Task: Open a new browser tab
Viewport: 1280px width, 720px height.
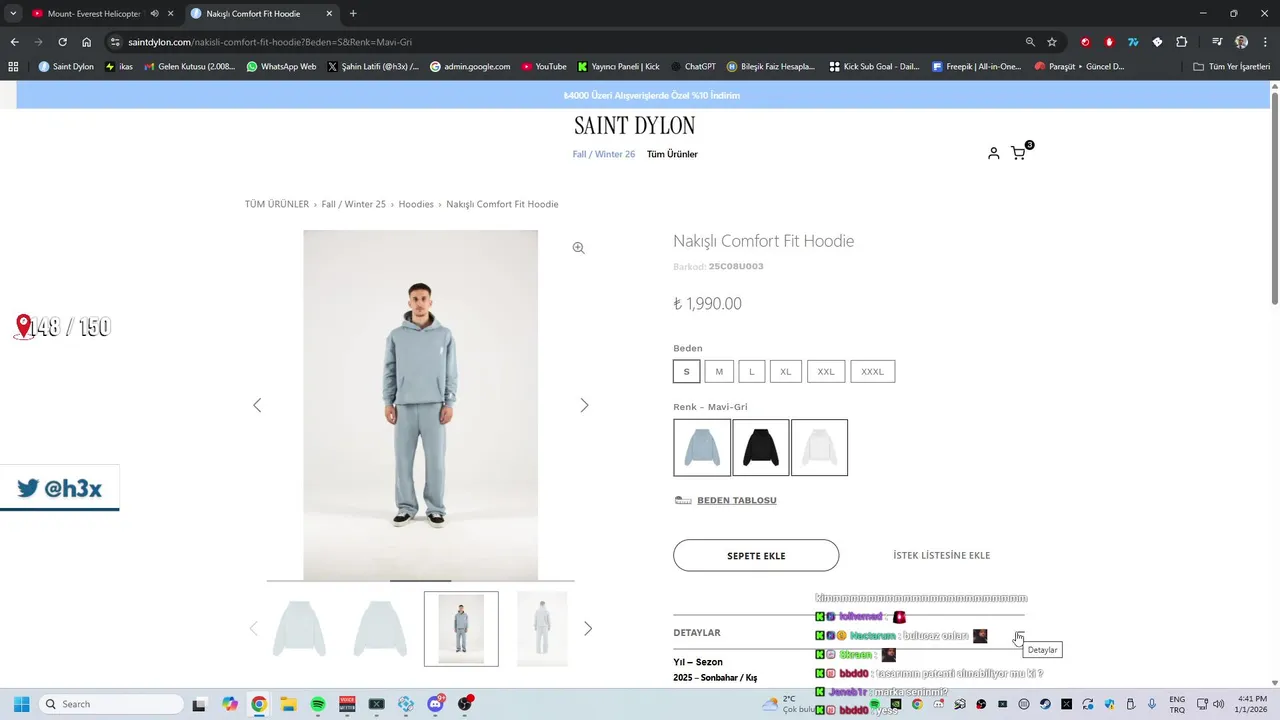Action: tap(353, 14)
